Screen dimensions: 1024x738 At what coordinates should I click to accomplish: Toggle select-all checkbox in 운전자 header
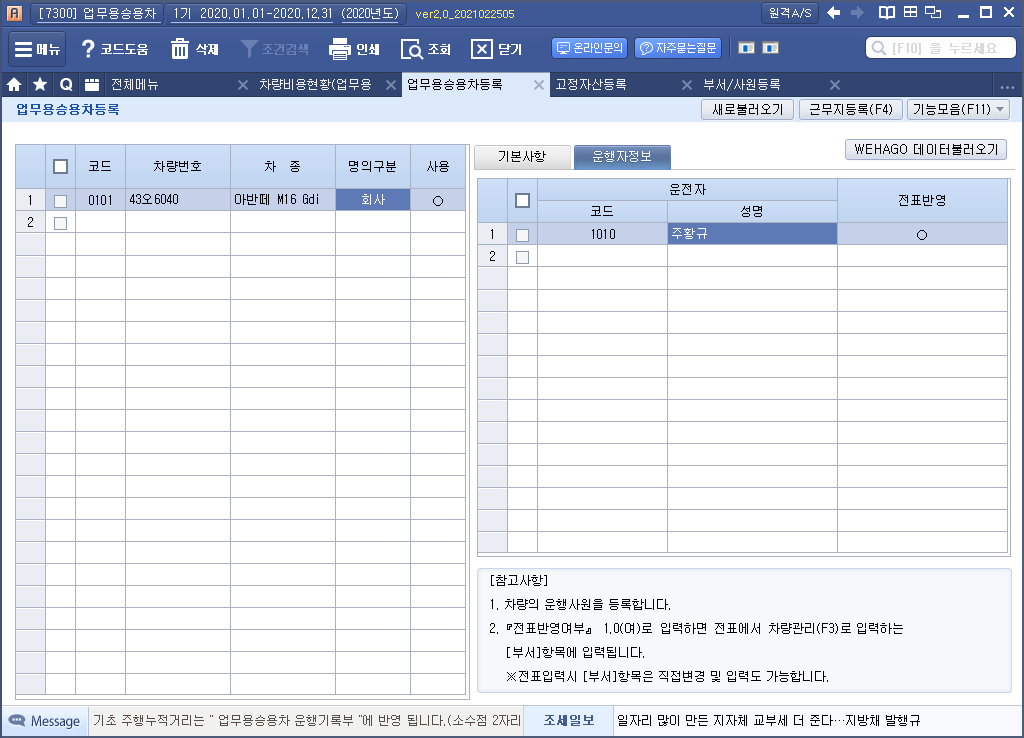point(522,201)
